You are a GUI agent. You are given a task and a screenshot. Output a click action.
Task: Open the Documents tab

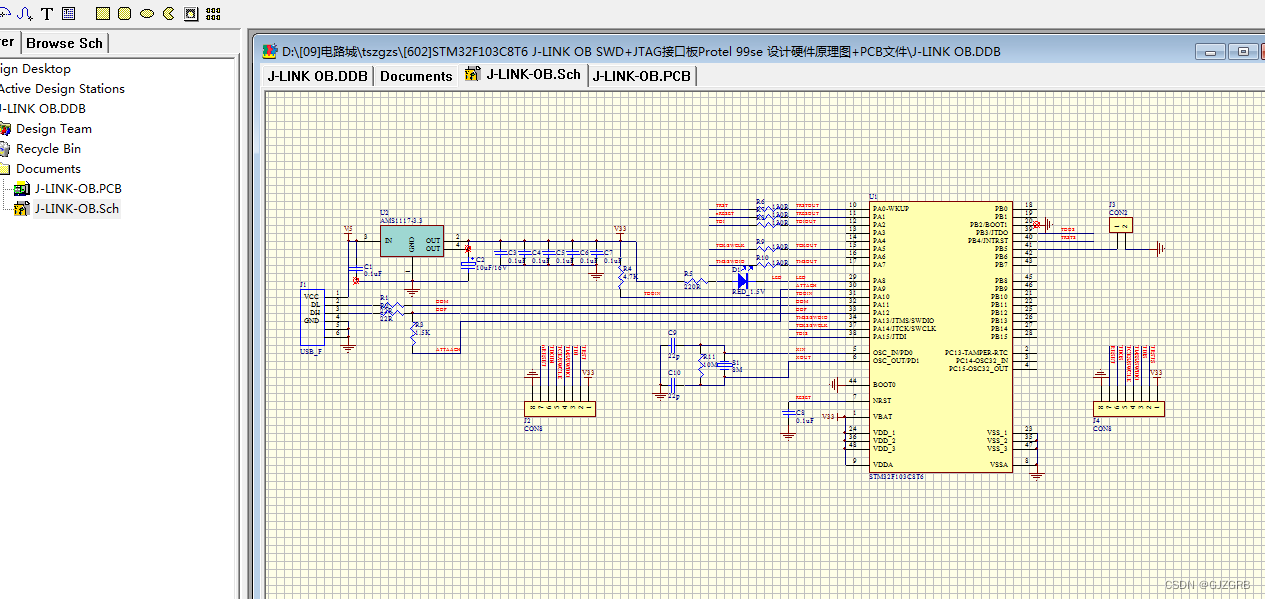click(415, 75)
